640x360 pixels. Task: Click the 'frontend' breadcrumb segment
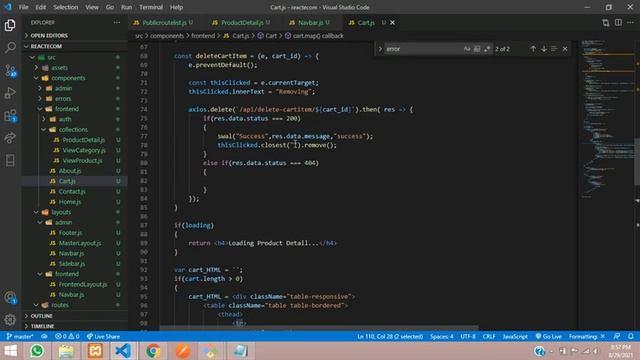(203, 36)
